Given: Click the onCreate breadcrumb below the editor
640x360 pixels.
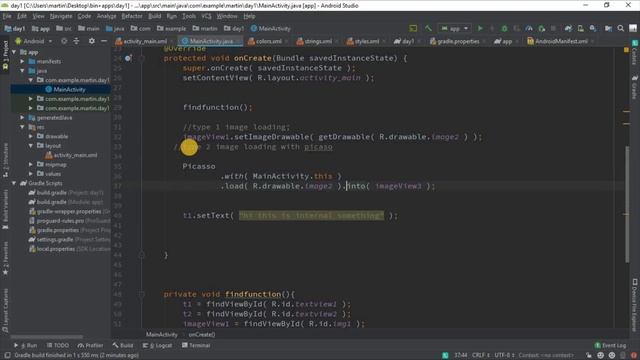Looking at the screenshot, I should [x=202, y=335].
